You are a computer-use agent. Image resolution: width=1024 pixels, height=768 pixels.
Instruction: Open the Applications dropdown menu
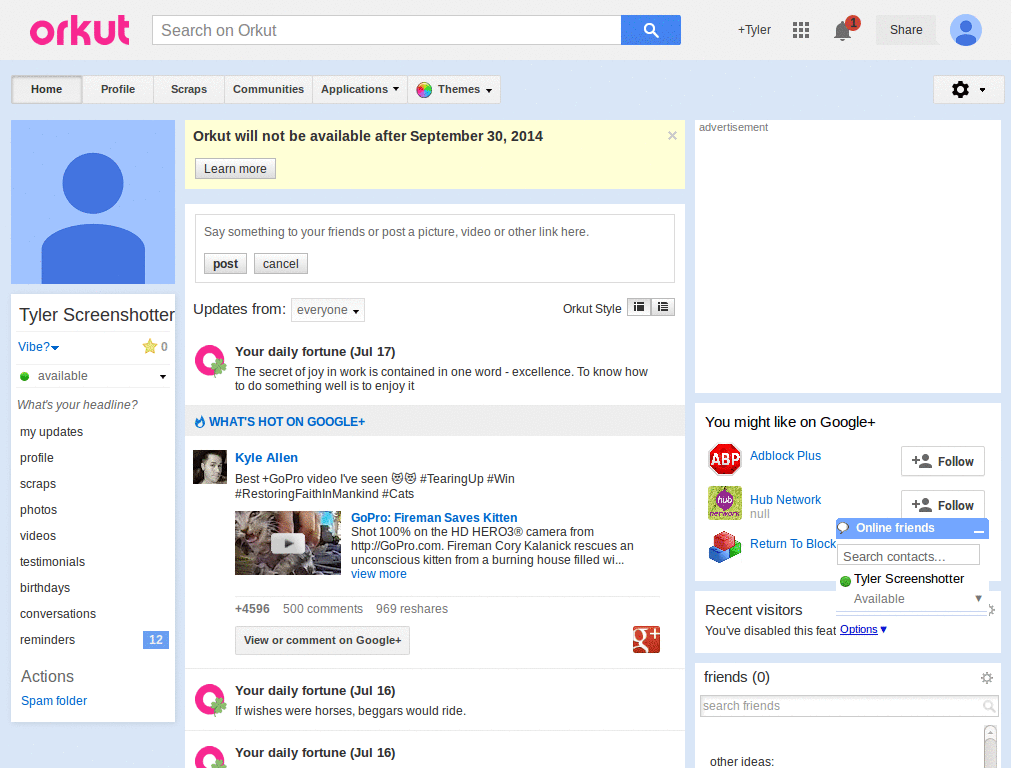click(360, 89)
